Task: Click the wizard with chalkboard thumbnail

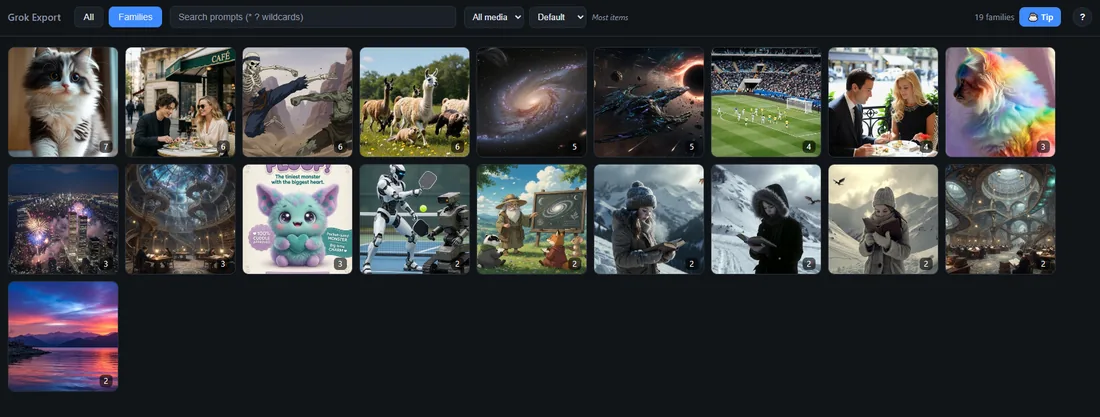Action: [532, 219]
